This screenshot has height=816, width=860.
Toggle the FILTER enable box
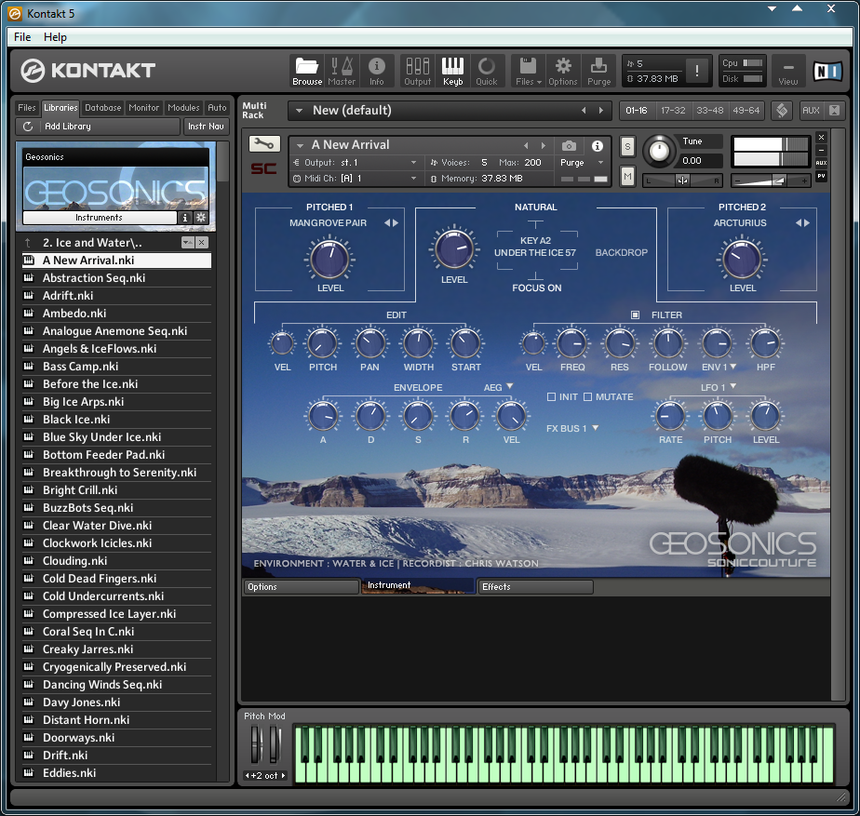[x=635, y=315]
